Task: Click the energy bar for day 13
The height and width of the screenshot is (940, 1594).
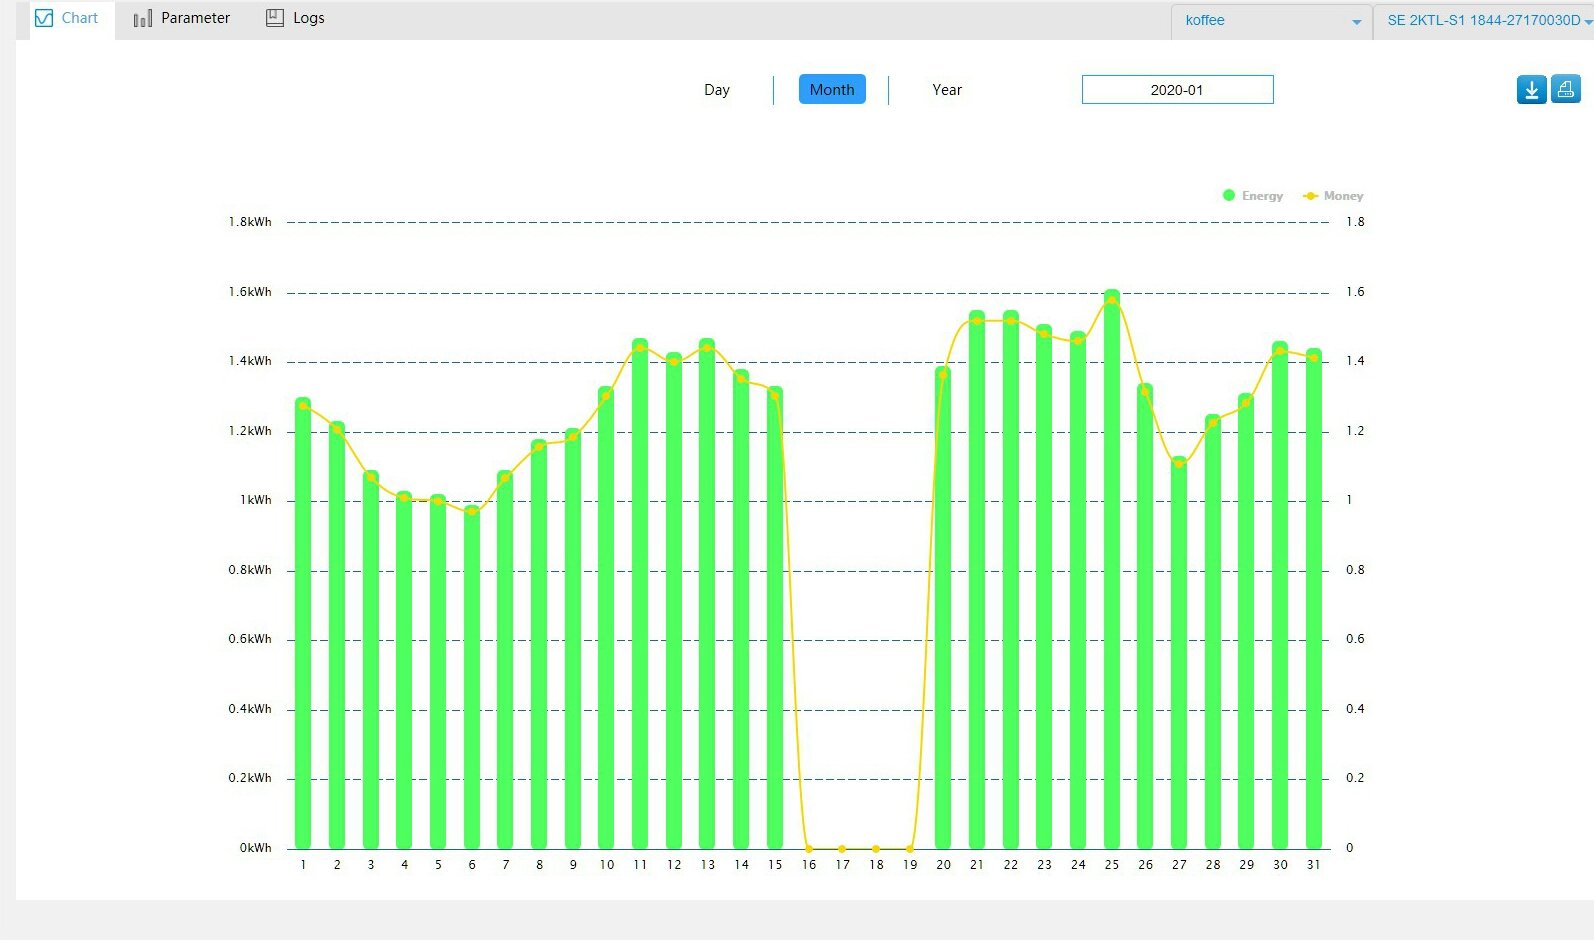Action: pos(707,594)
